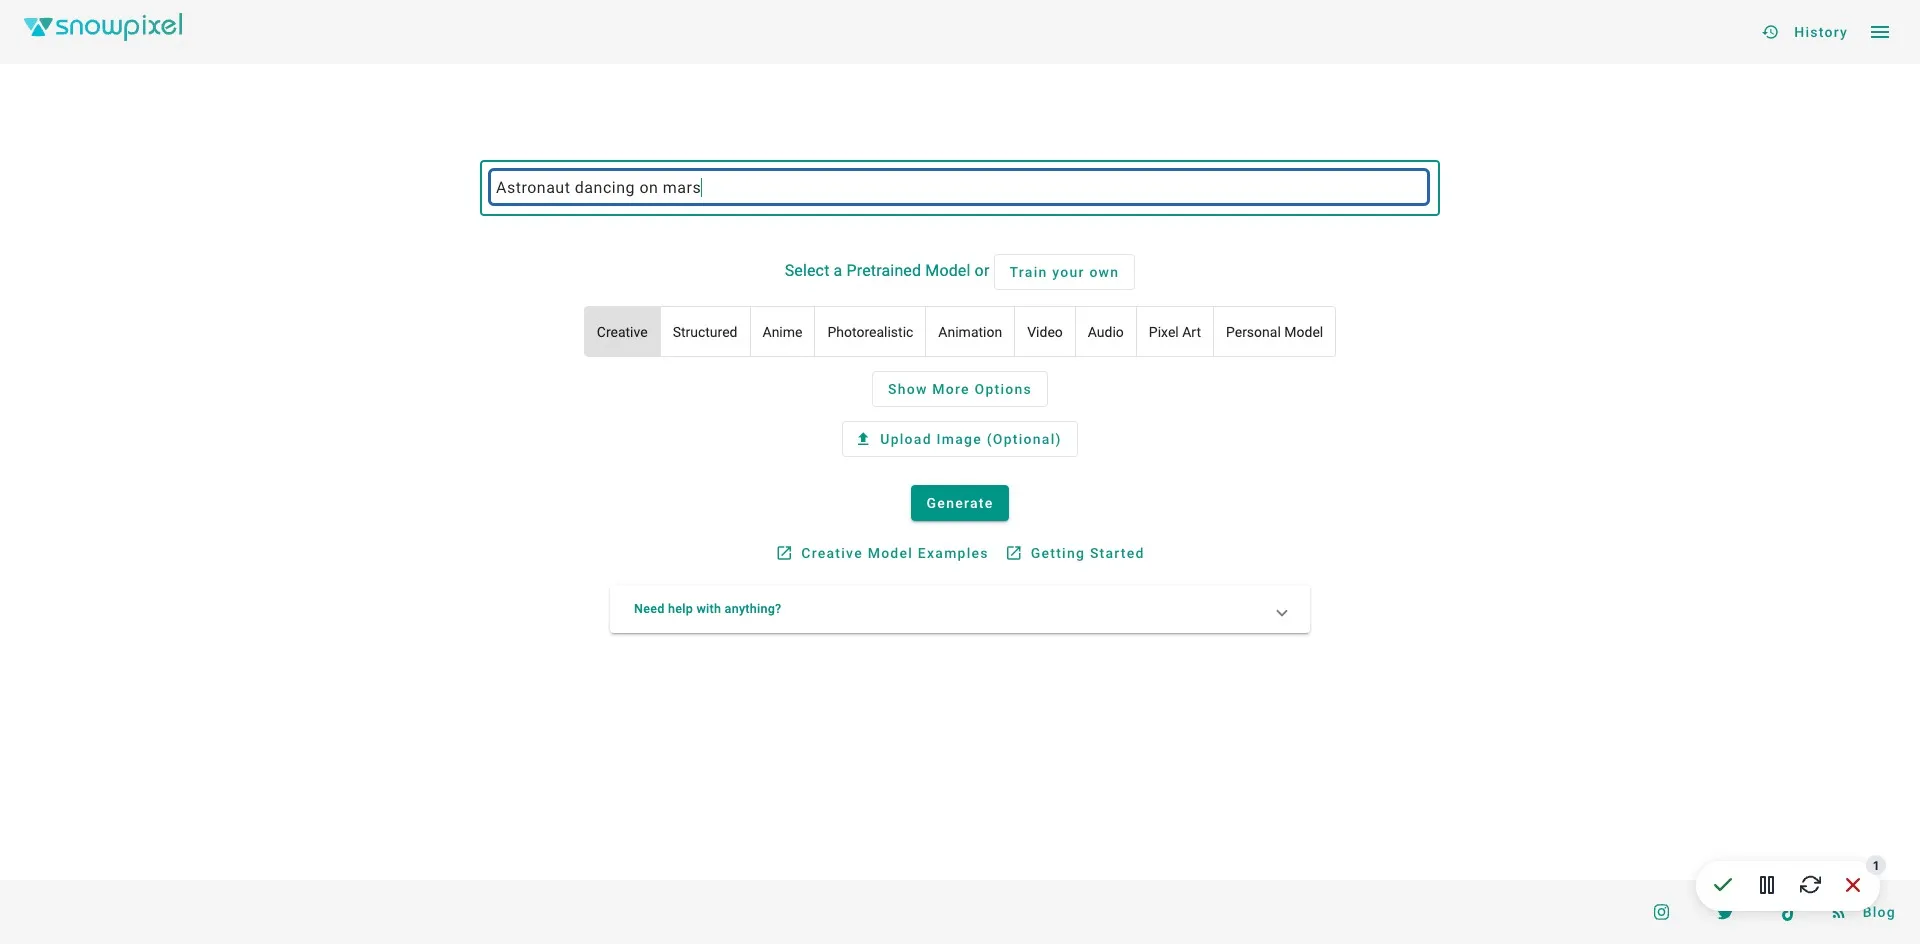Click the Generate button

[x=959, y=503]
